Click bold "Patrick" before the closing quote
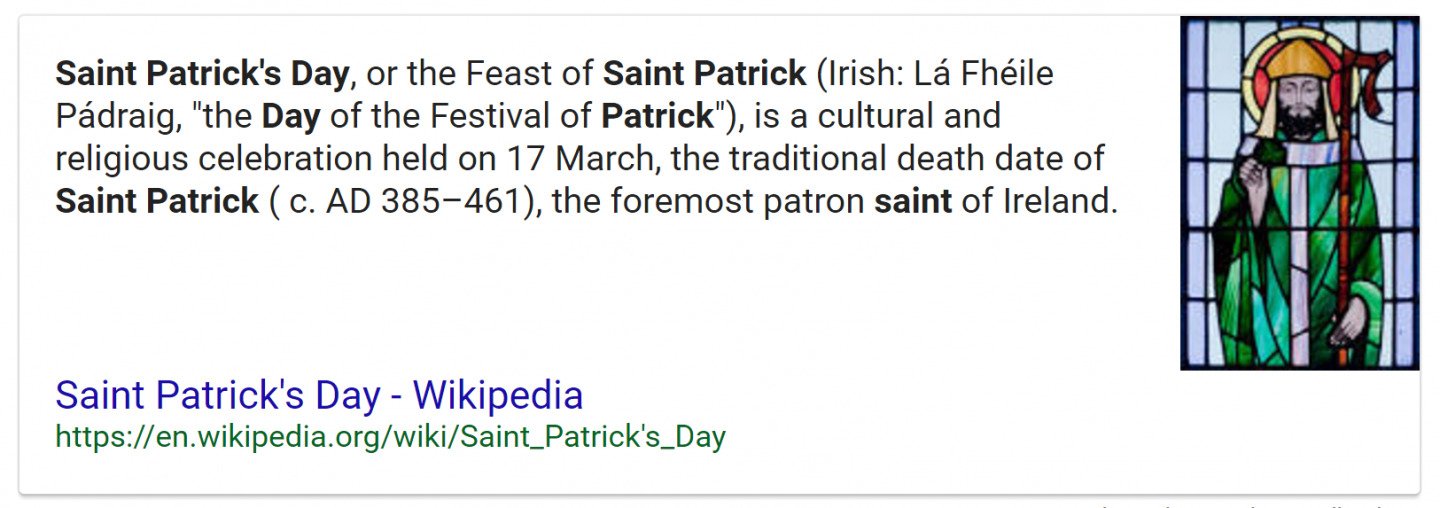Screen dimensions: 1440x508 pyautogui.click(x=657, y=117)
